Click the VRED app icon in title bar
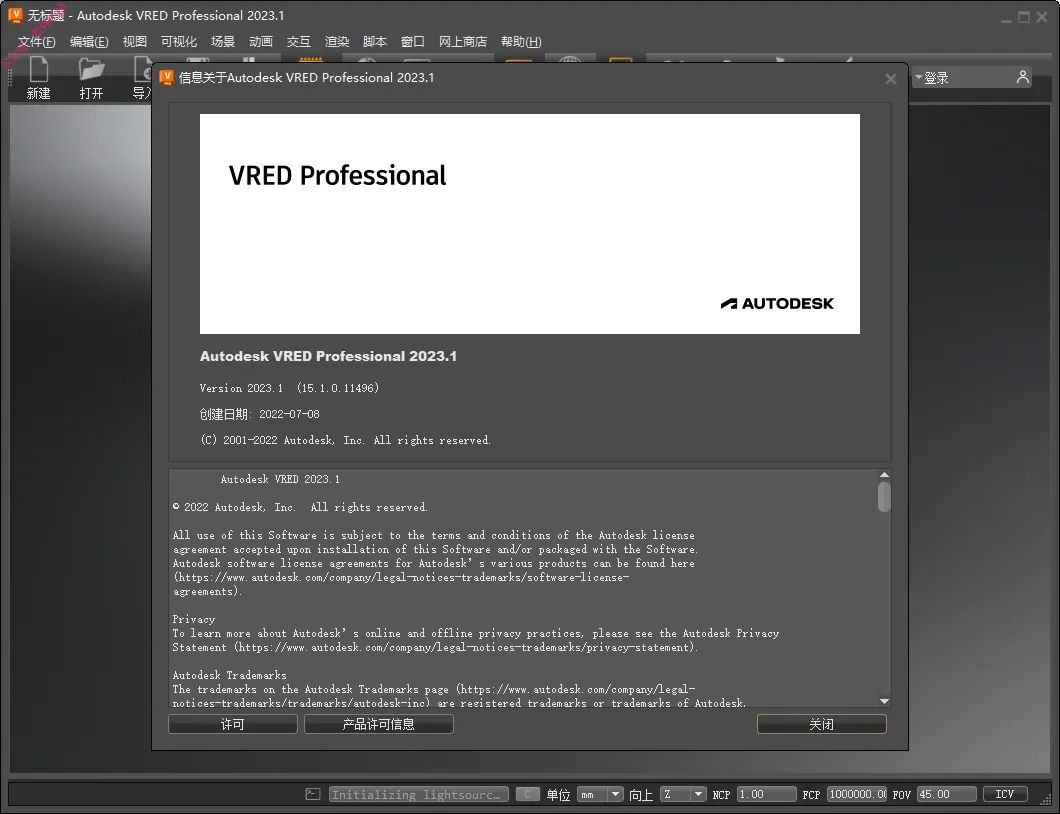Viewport: 1060px width, 814px height. [x=15, y=16]
